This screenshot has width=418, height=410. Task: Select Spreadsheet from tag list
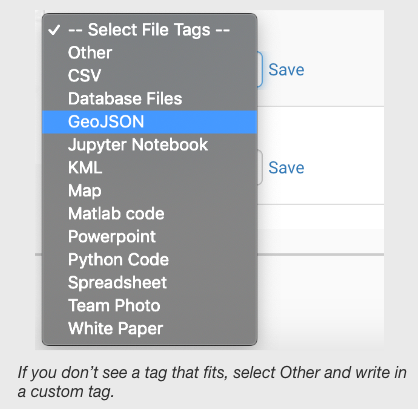(x=149, y=283)
